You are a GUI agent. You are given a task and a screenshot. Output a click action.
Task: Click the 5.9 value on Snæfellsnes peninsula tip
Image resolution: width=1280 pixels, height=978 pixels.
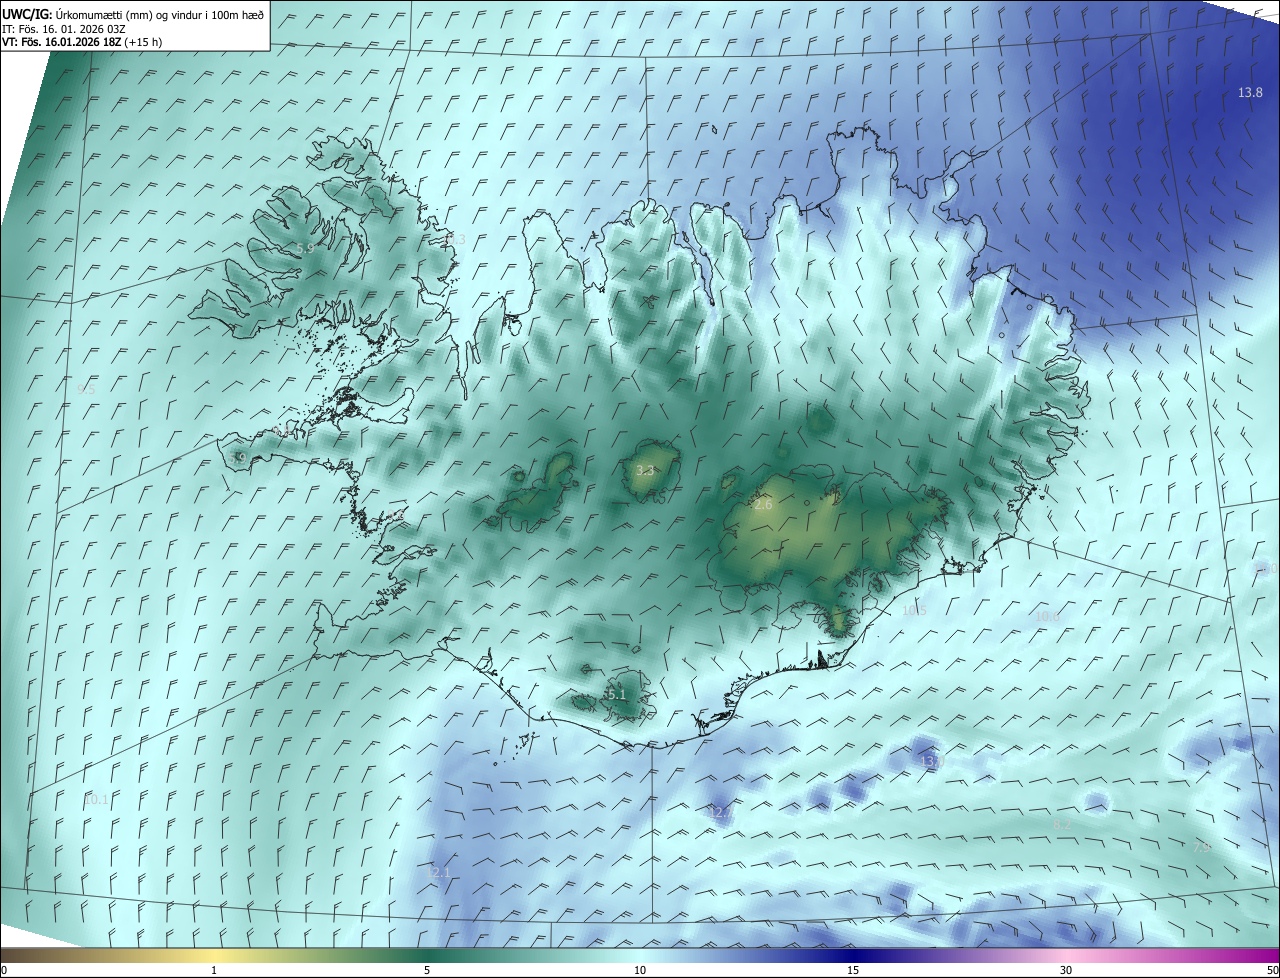tap(237, 458)
